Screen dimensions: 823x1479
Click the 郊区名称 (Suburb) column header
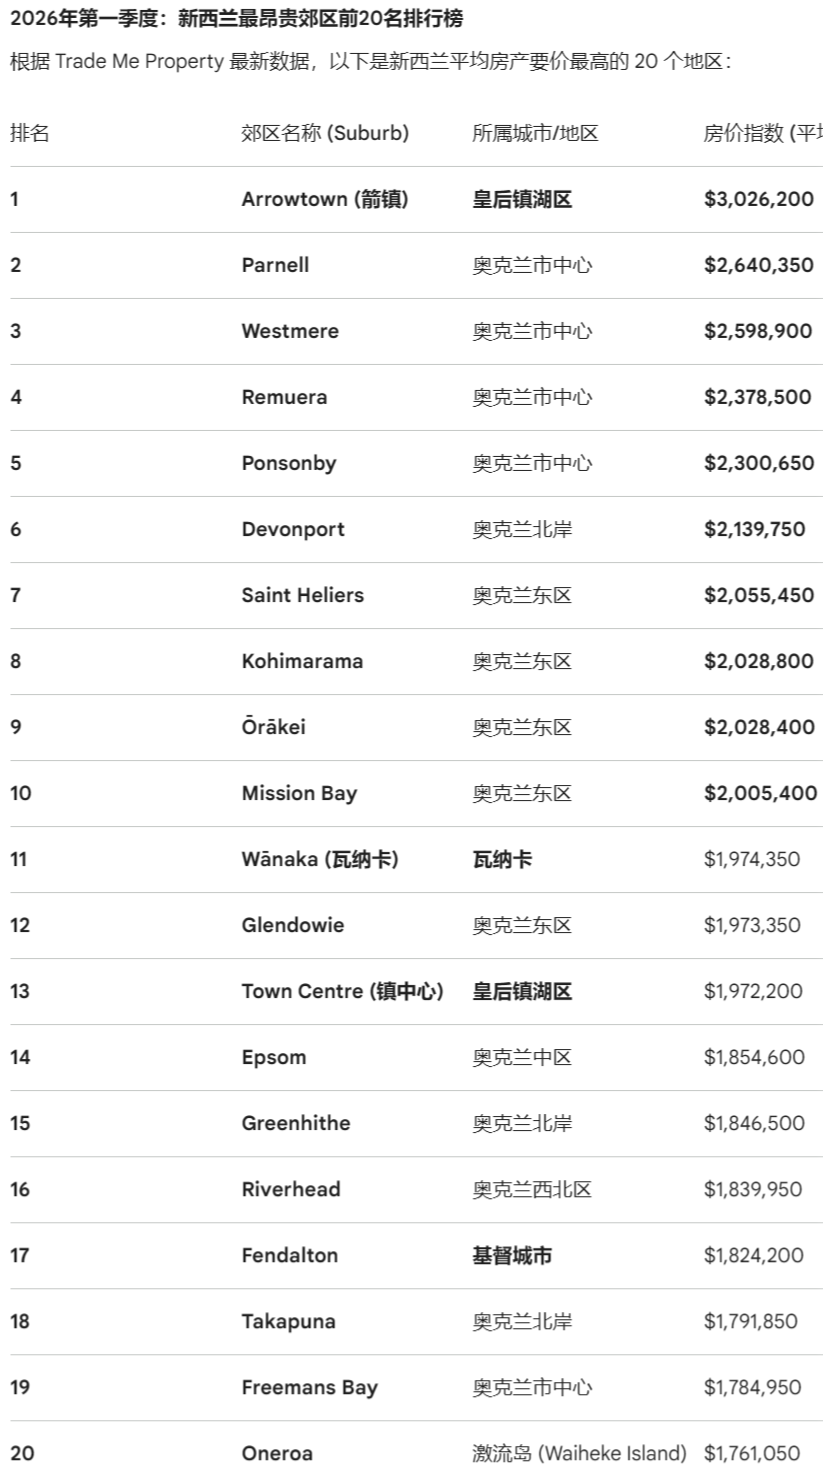point(324,133)
